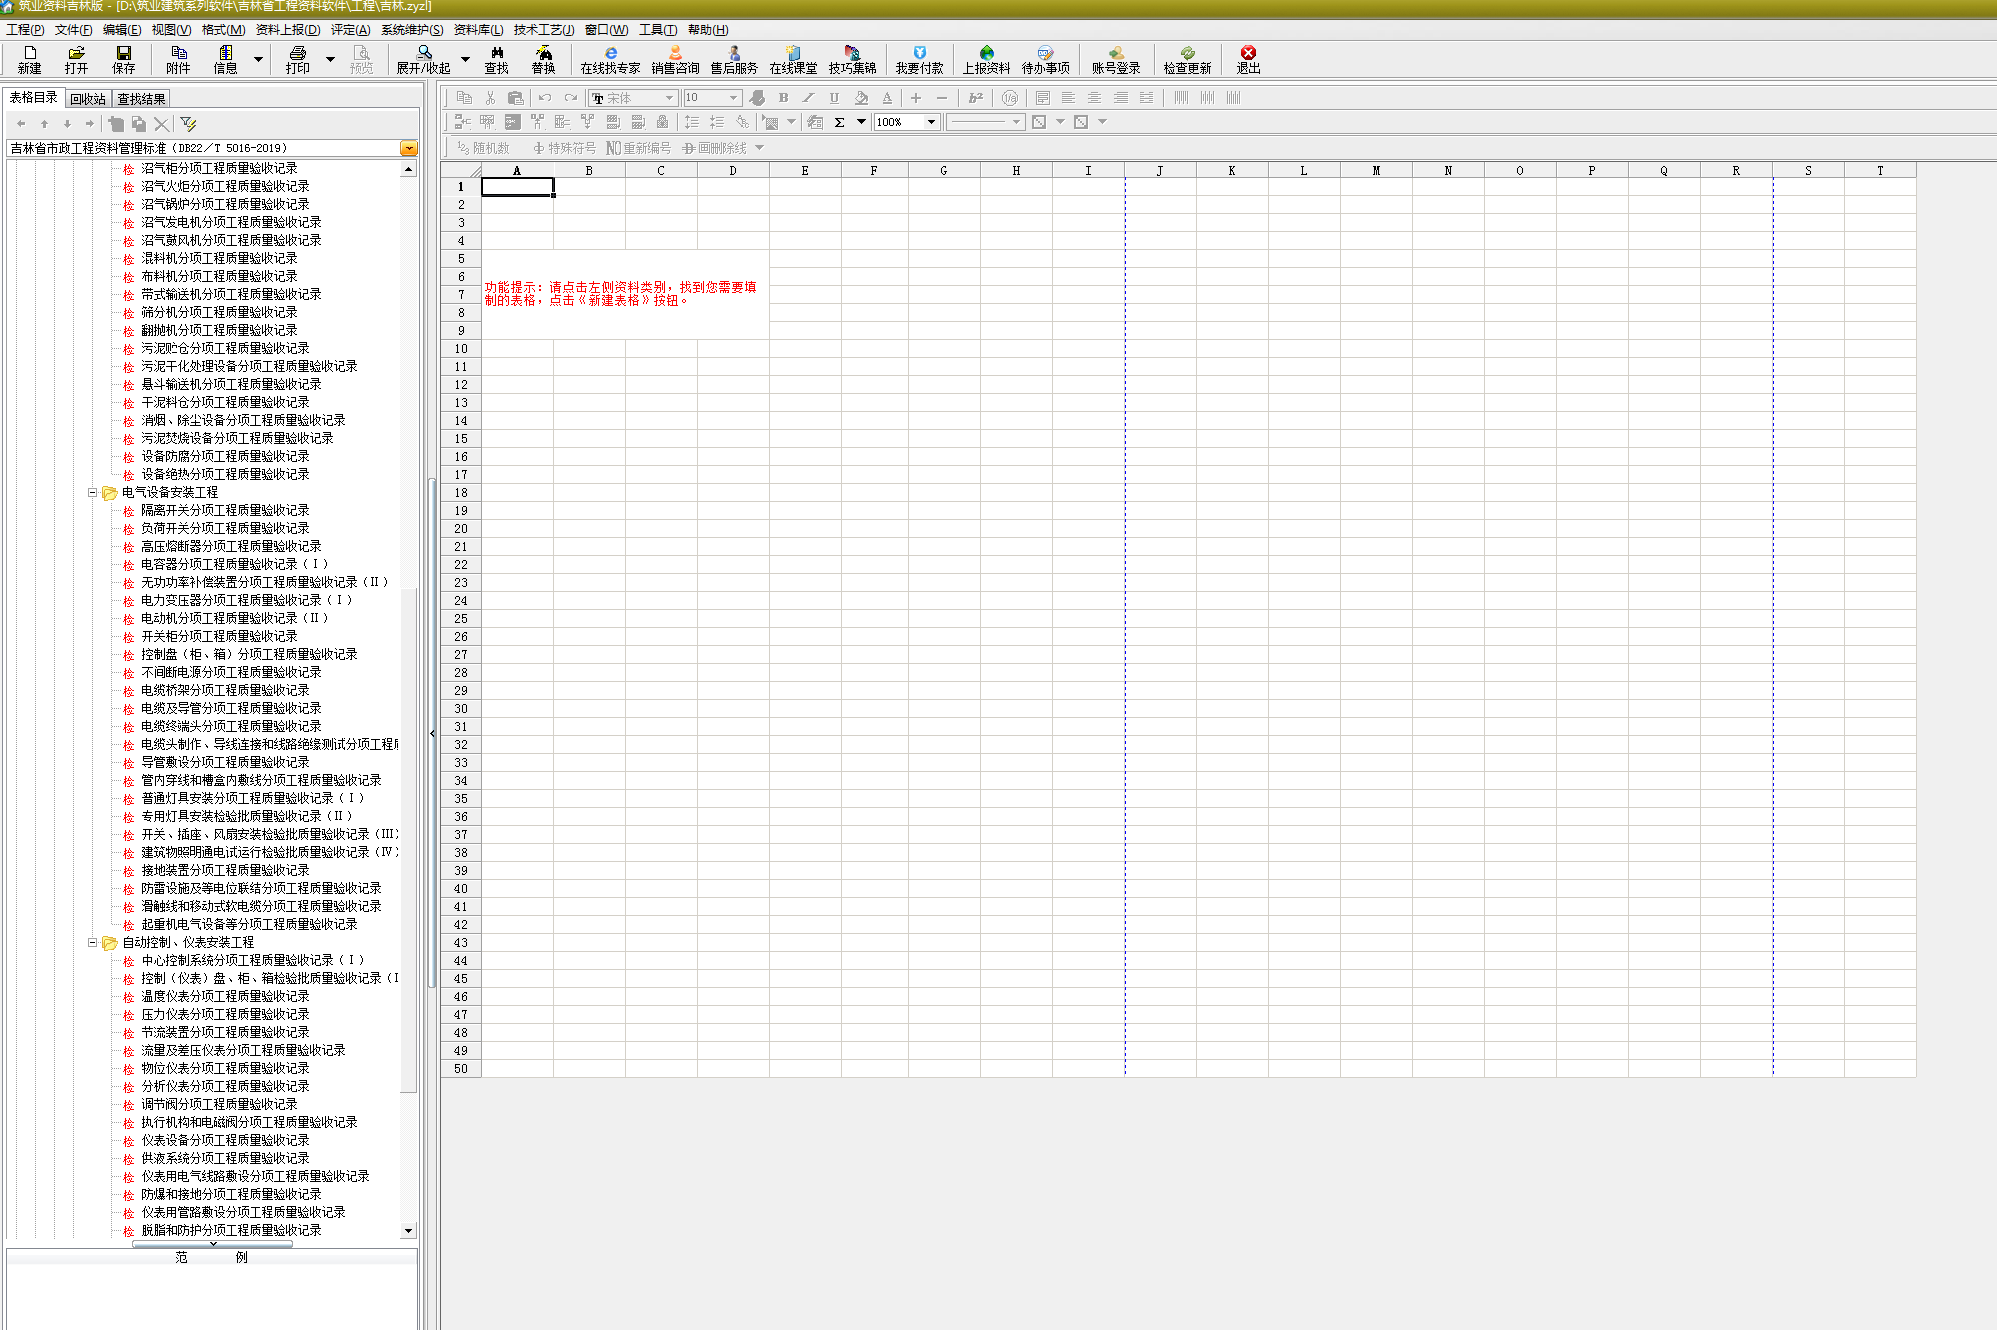The width and height of the screenshot is (1997, 1330).
Task: Click row header 25
Action: click(x=461, y=619)
